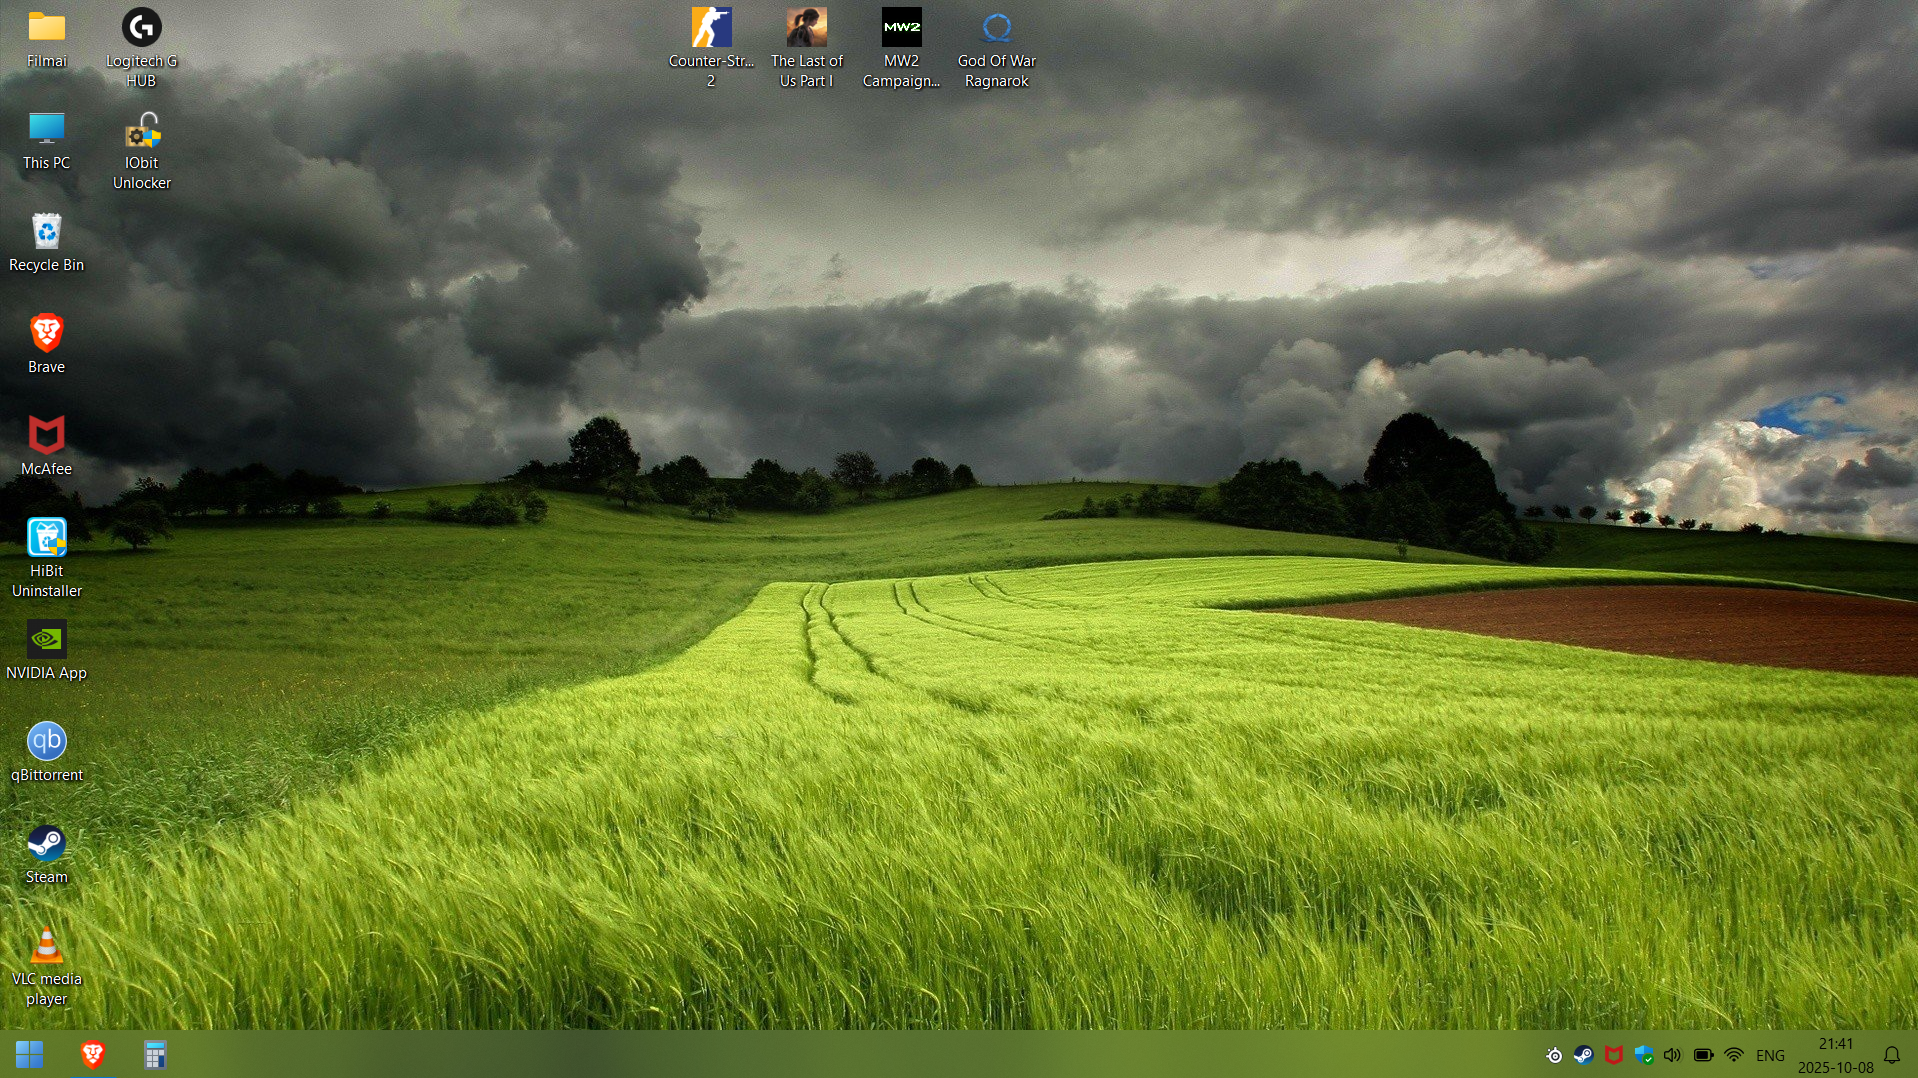
Task: Select the Steam desktop shortcut
Action: tap(46, 855)
